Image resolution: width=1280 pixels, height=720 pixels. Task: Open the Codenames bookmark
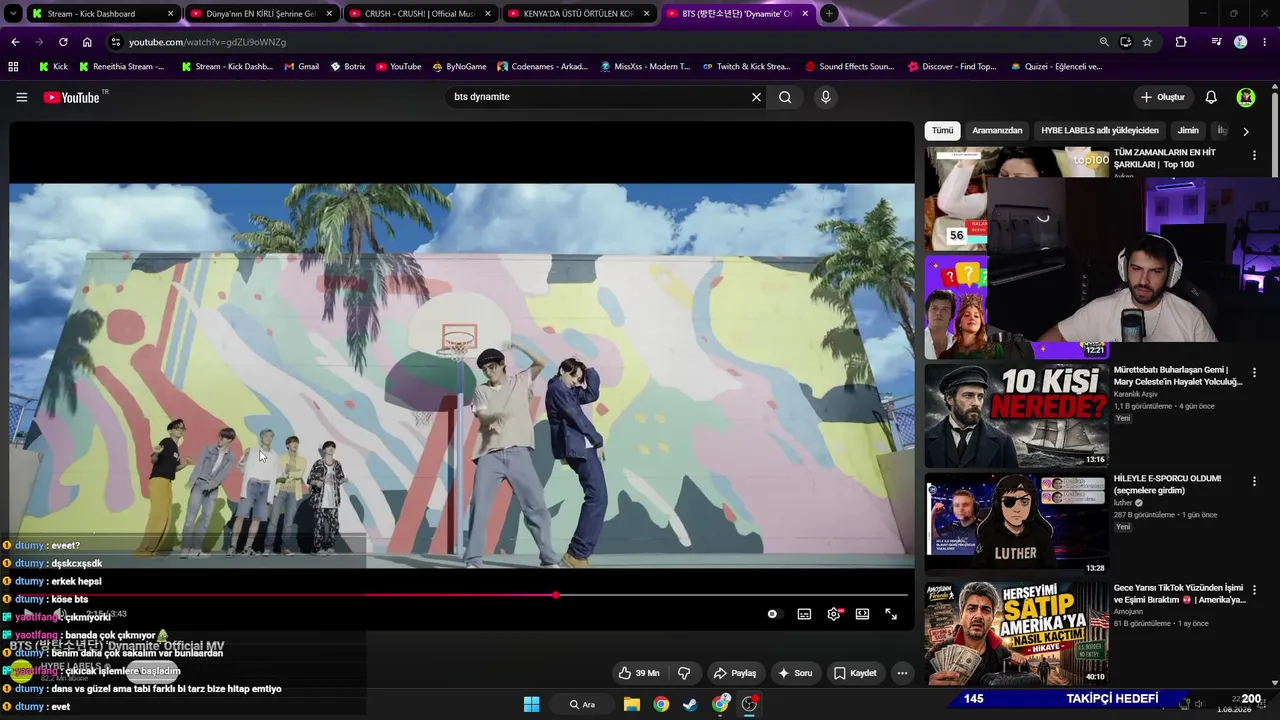[x=542, y=67]
